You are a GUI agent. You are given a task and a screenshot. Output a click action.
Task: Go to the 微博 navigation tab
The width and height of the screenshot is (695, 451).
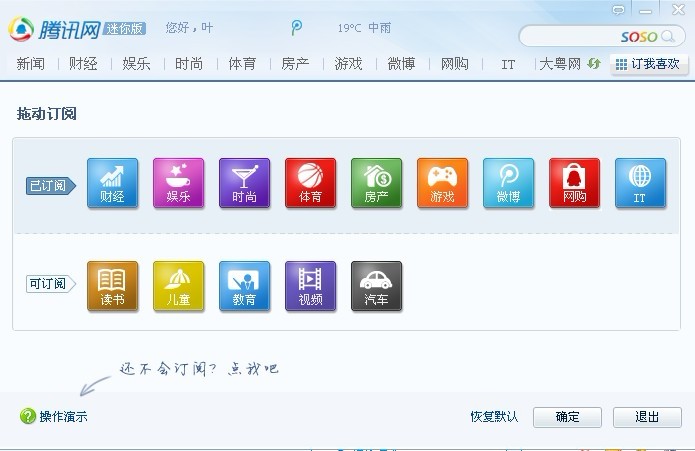click(401, 64)
